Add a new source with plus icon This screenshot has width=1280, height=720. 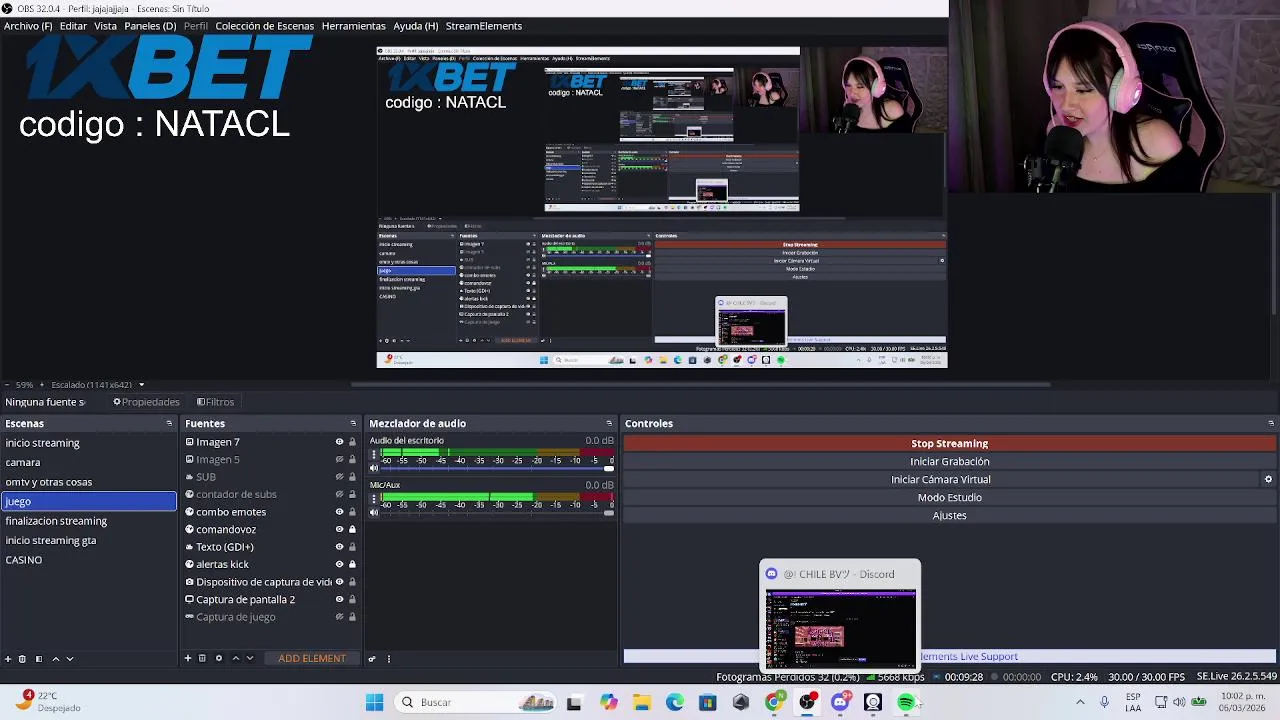187,658
